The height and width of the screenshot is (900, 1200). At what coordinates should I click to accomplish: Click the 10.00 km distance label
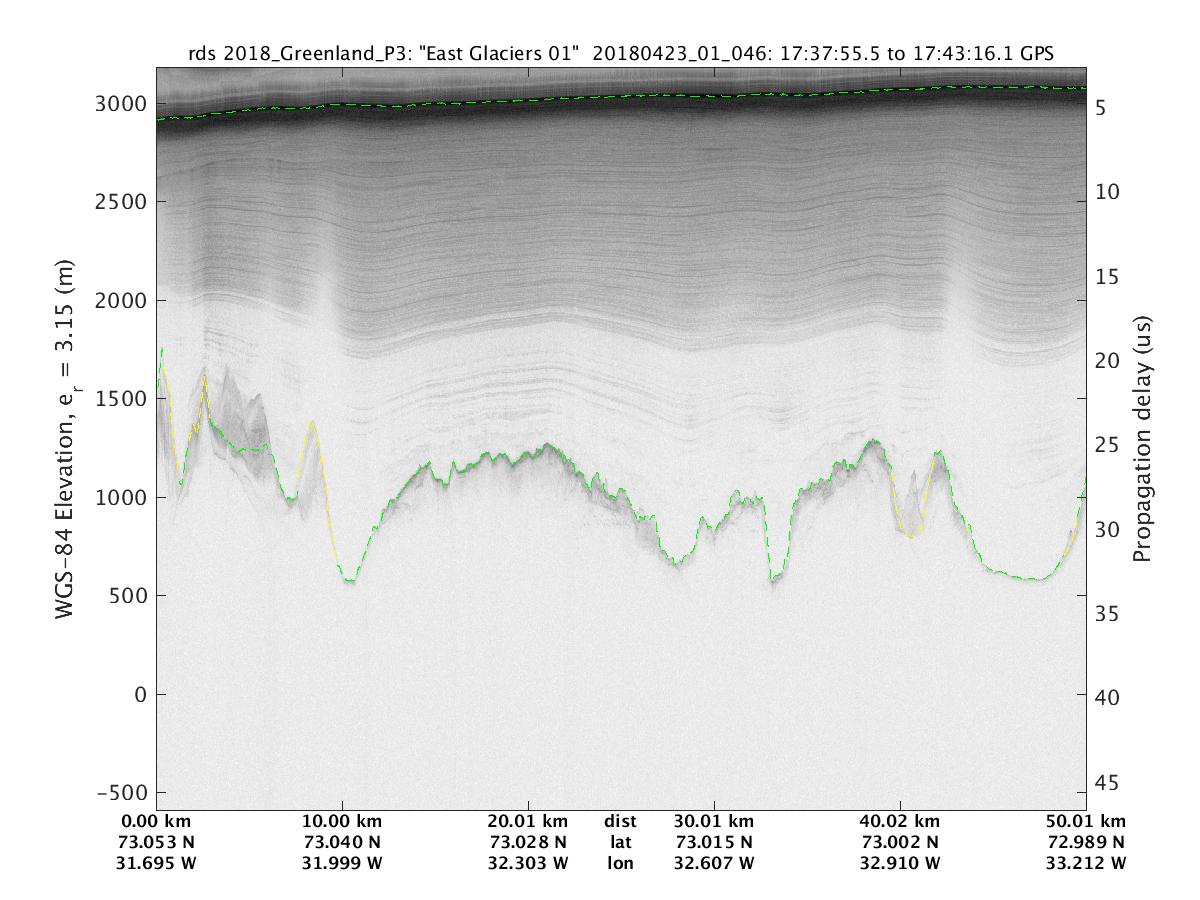(342, 824)
